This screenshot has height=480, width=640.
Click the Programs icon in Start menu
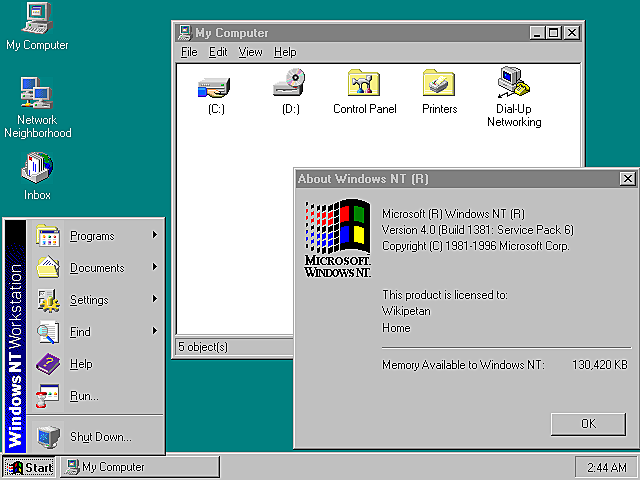pyautogui.click(x=48, y=236)
